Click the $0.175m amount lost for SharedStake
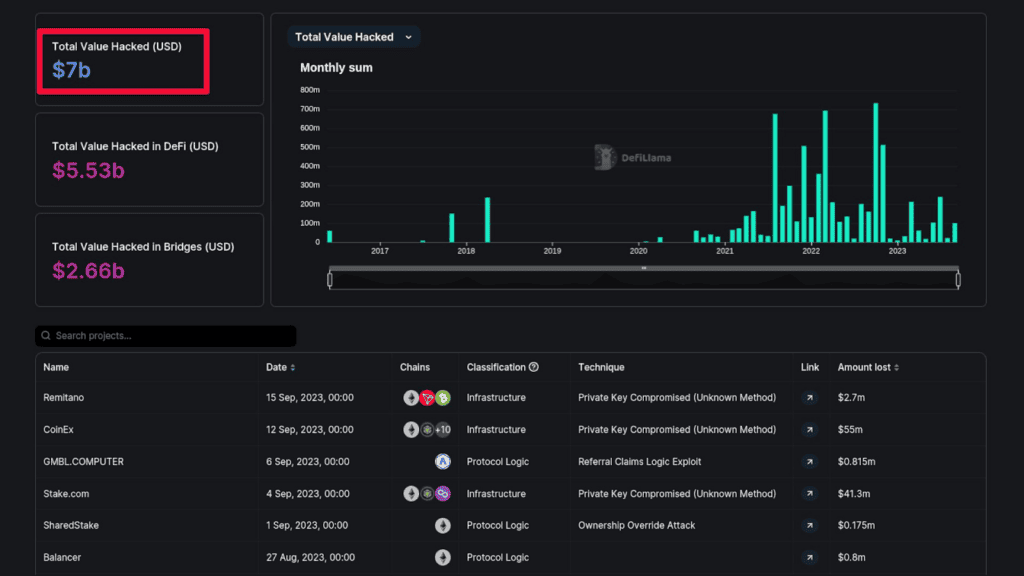This screenshot has height=576, width=1024. [856, 526]
